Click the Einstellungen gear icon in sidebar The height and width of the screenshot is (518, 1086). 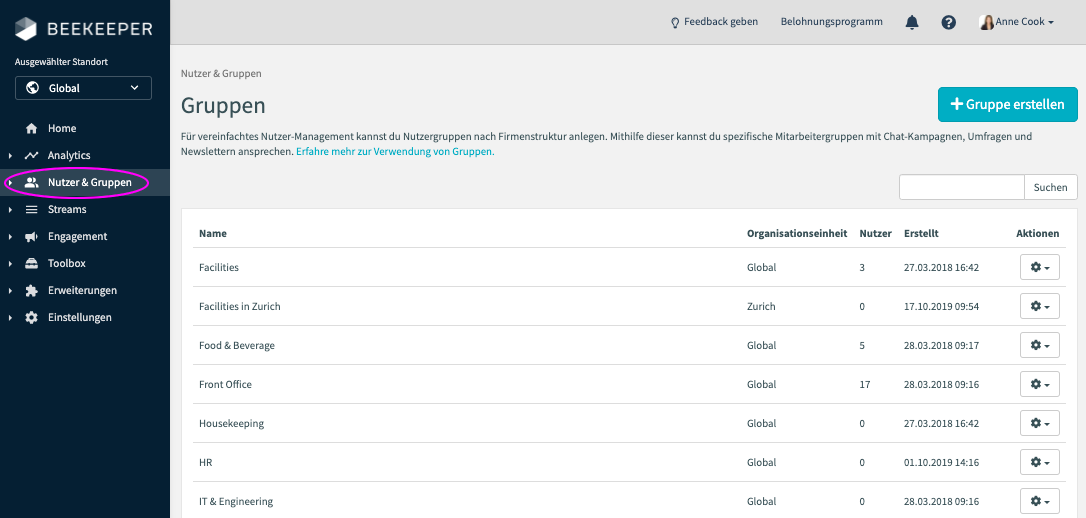coord(31,318)
